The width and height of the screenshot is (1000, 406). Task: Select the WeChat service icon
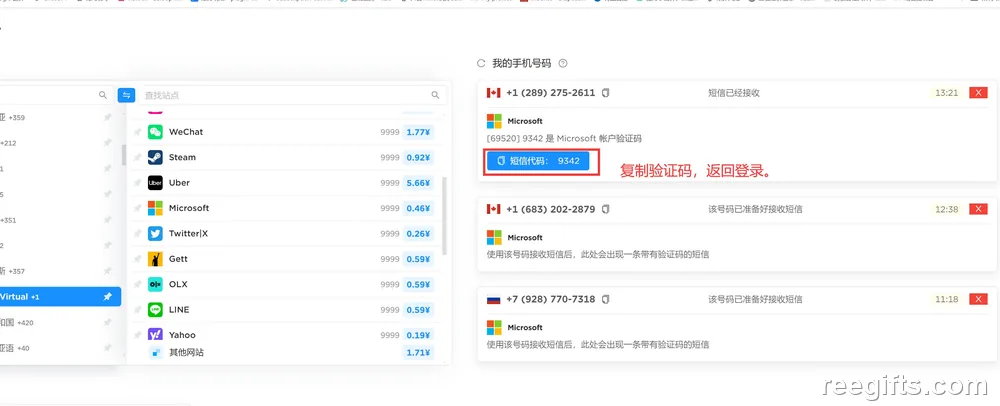pyautogui.click(x=155, y=132)
